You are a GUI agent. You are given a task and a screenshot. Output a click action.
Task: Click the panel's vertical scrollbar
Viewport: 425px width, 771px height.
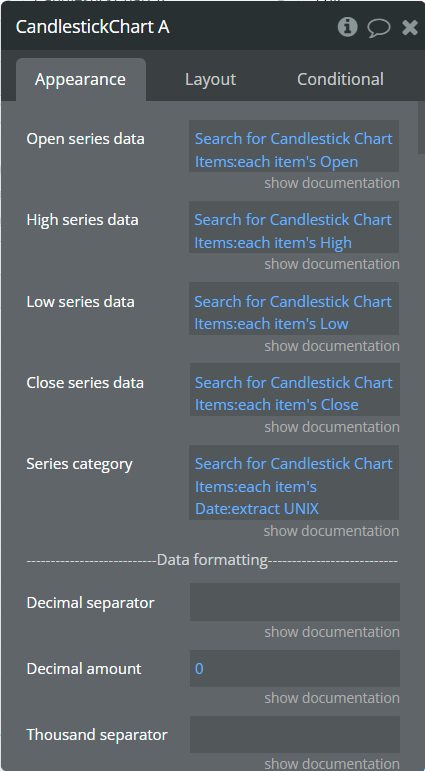(x=421, y=128)
